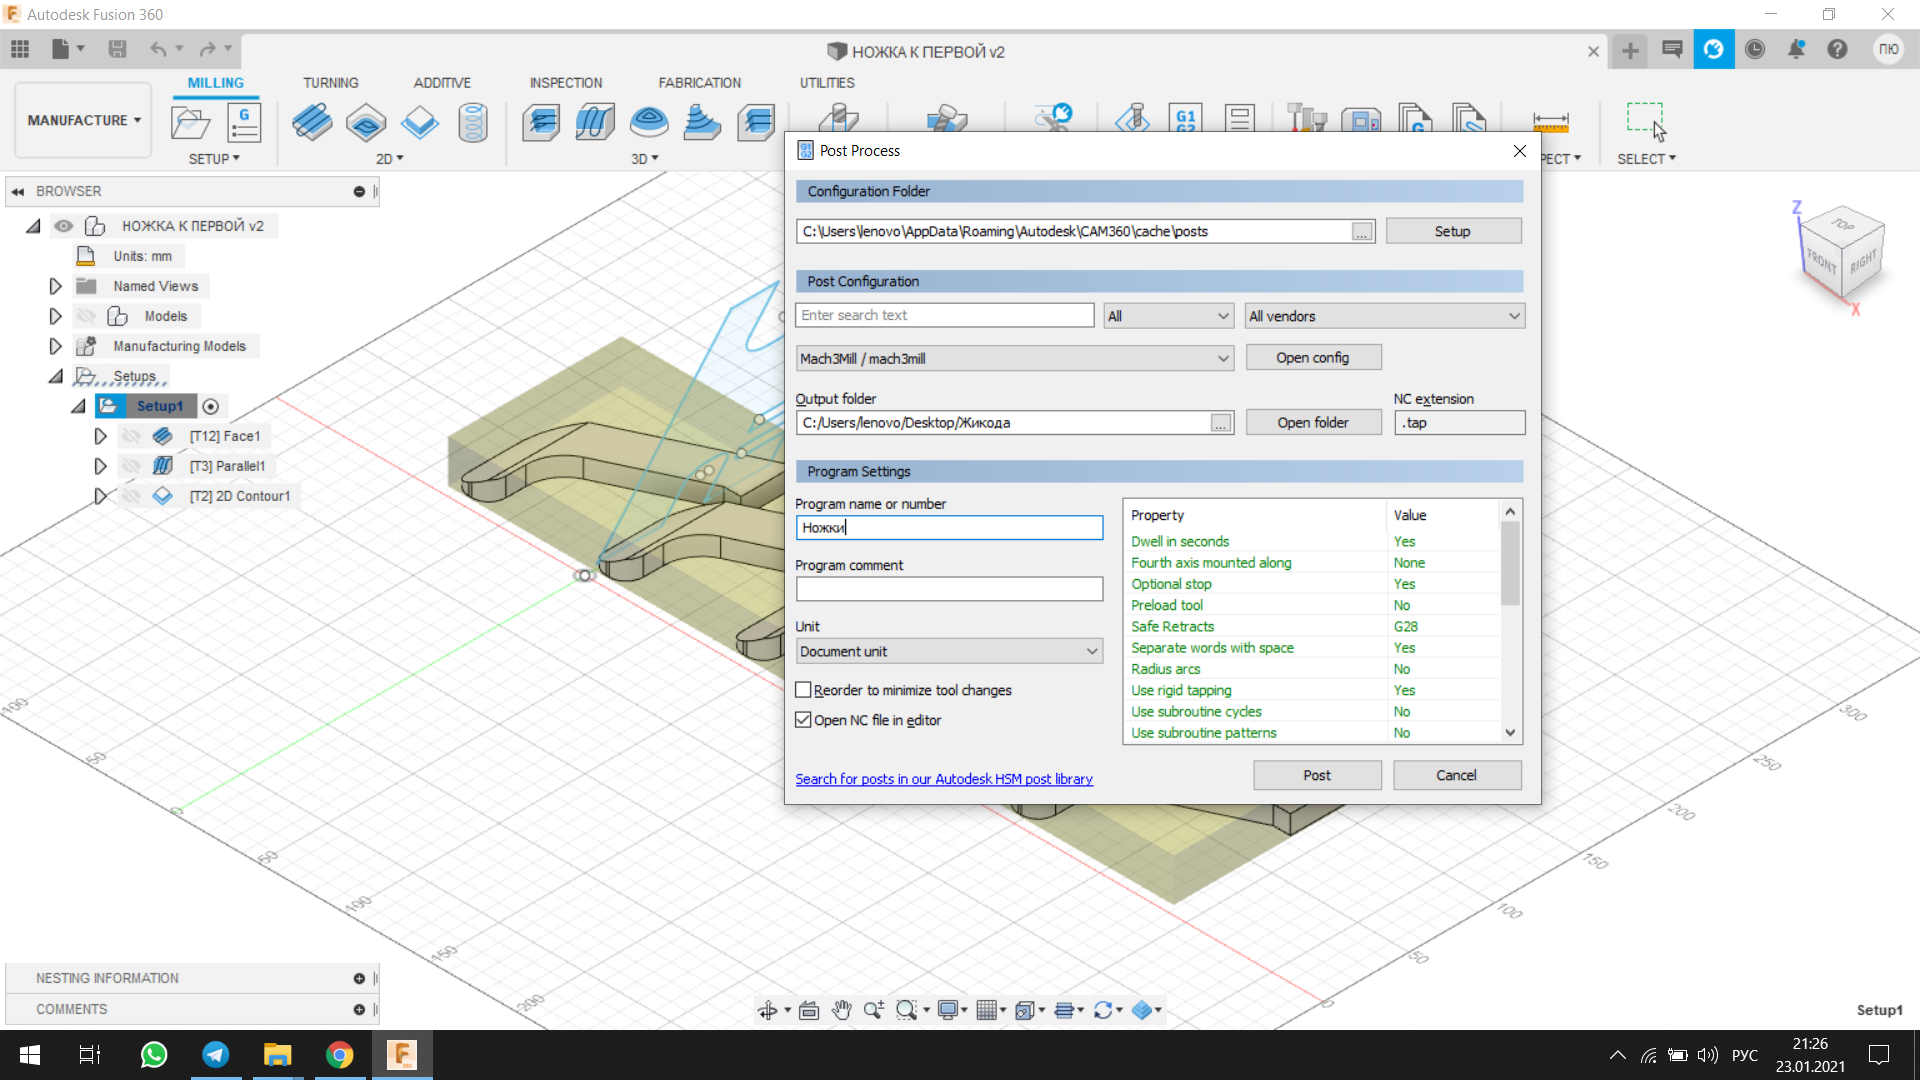Open the NC Program G icon
The height and width of the screenshot is (1080, 1920).
(x=244, y=123)
